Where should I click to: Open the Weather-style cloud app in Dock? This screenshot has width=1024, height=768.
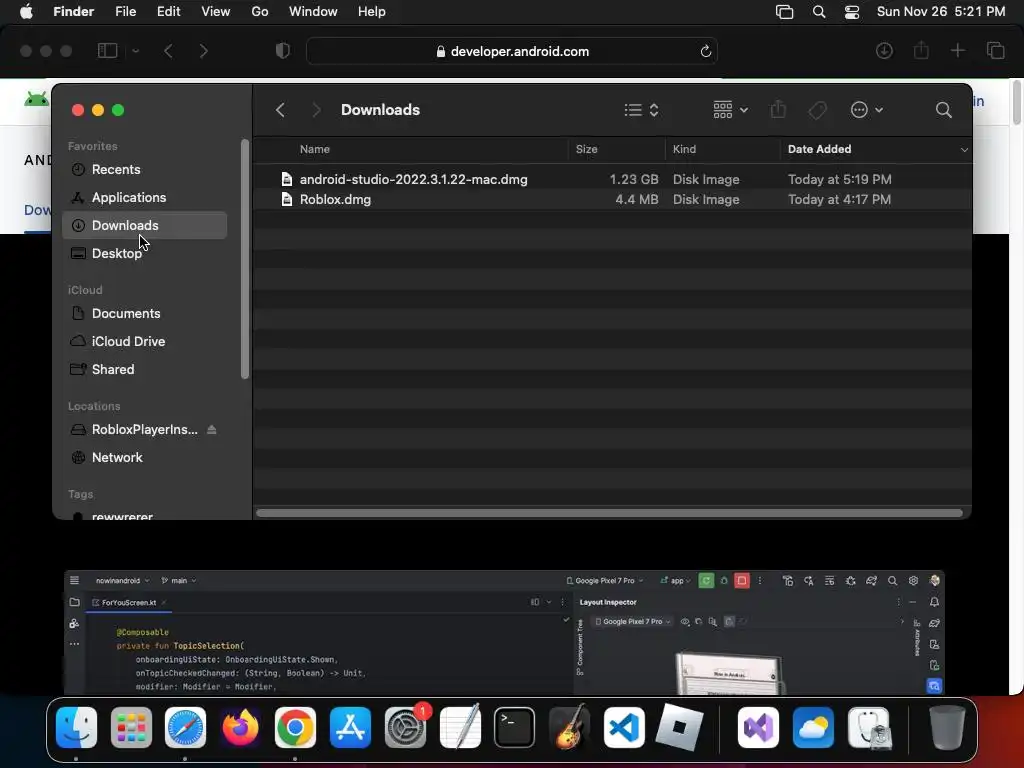tap(813, 727)
